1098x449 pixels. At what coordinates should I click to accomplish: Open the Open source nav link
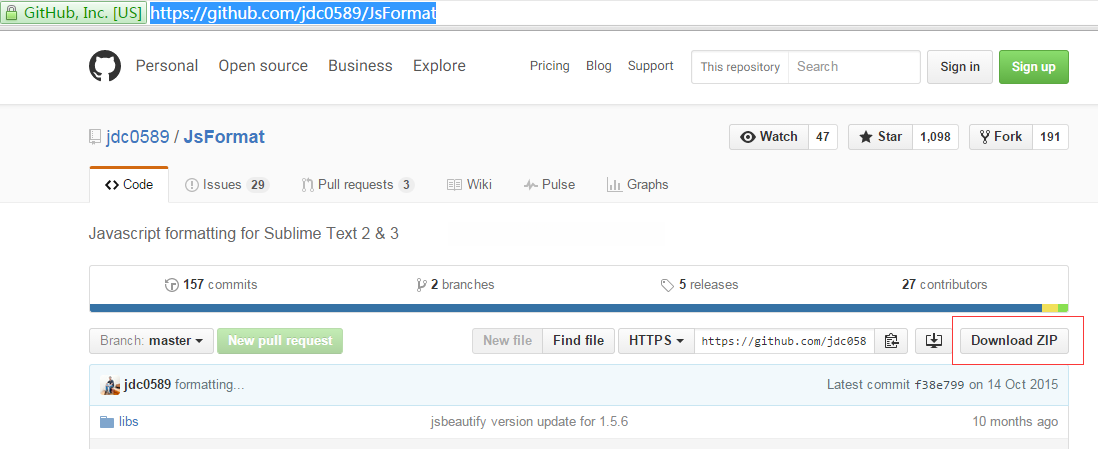point(263,66)
